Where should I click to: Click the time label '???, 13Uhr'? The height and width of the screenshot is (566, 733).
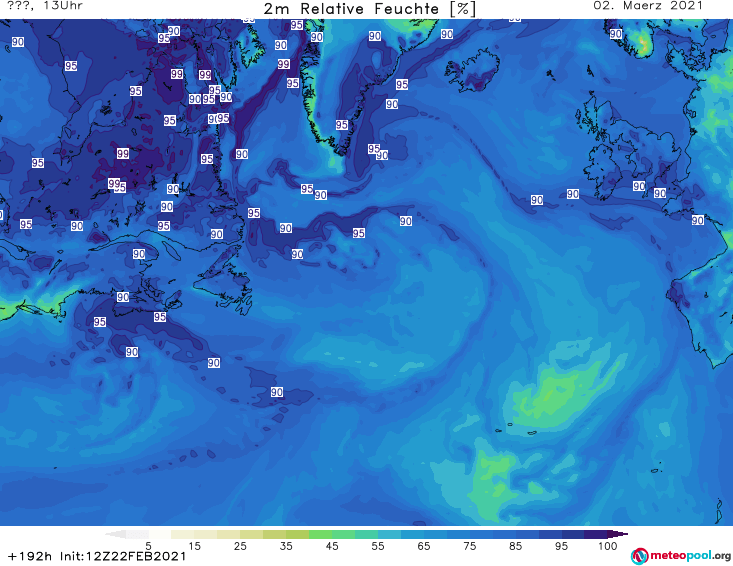coord(45,6)
